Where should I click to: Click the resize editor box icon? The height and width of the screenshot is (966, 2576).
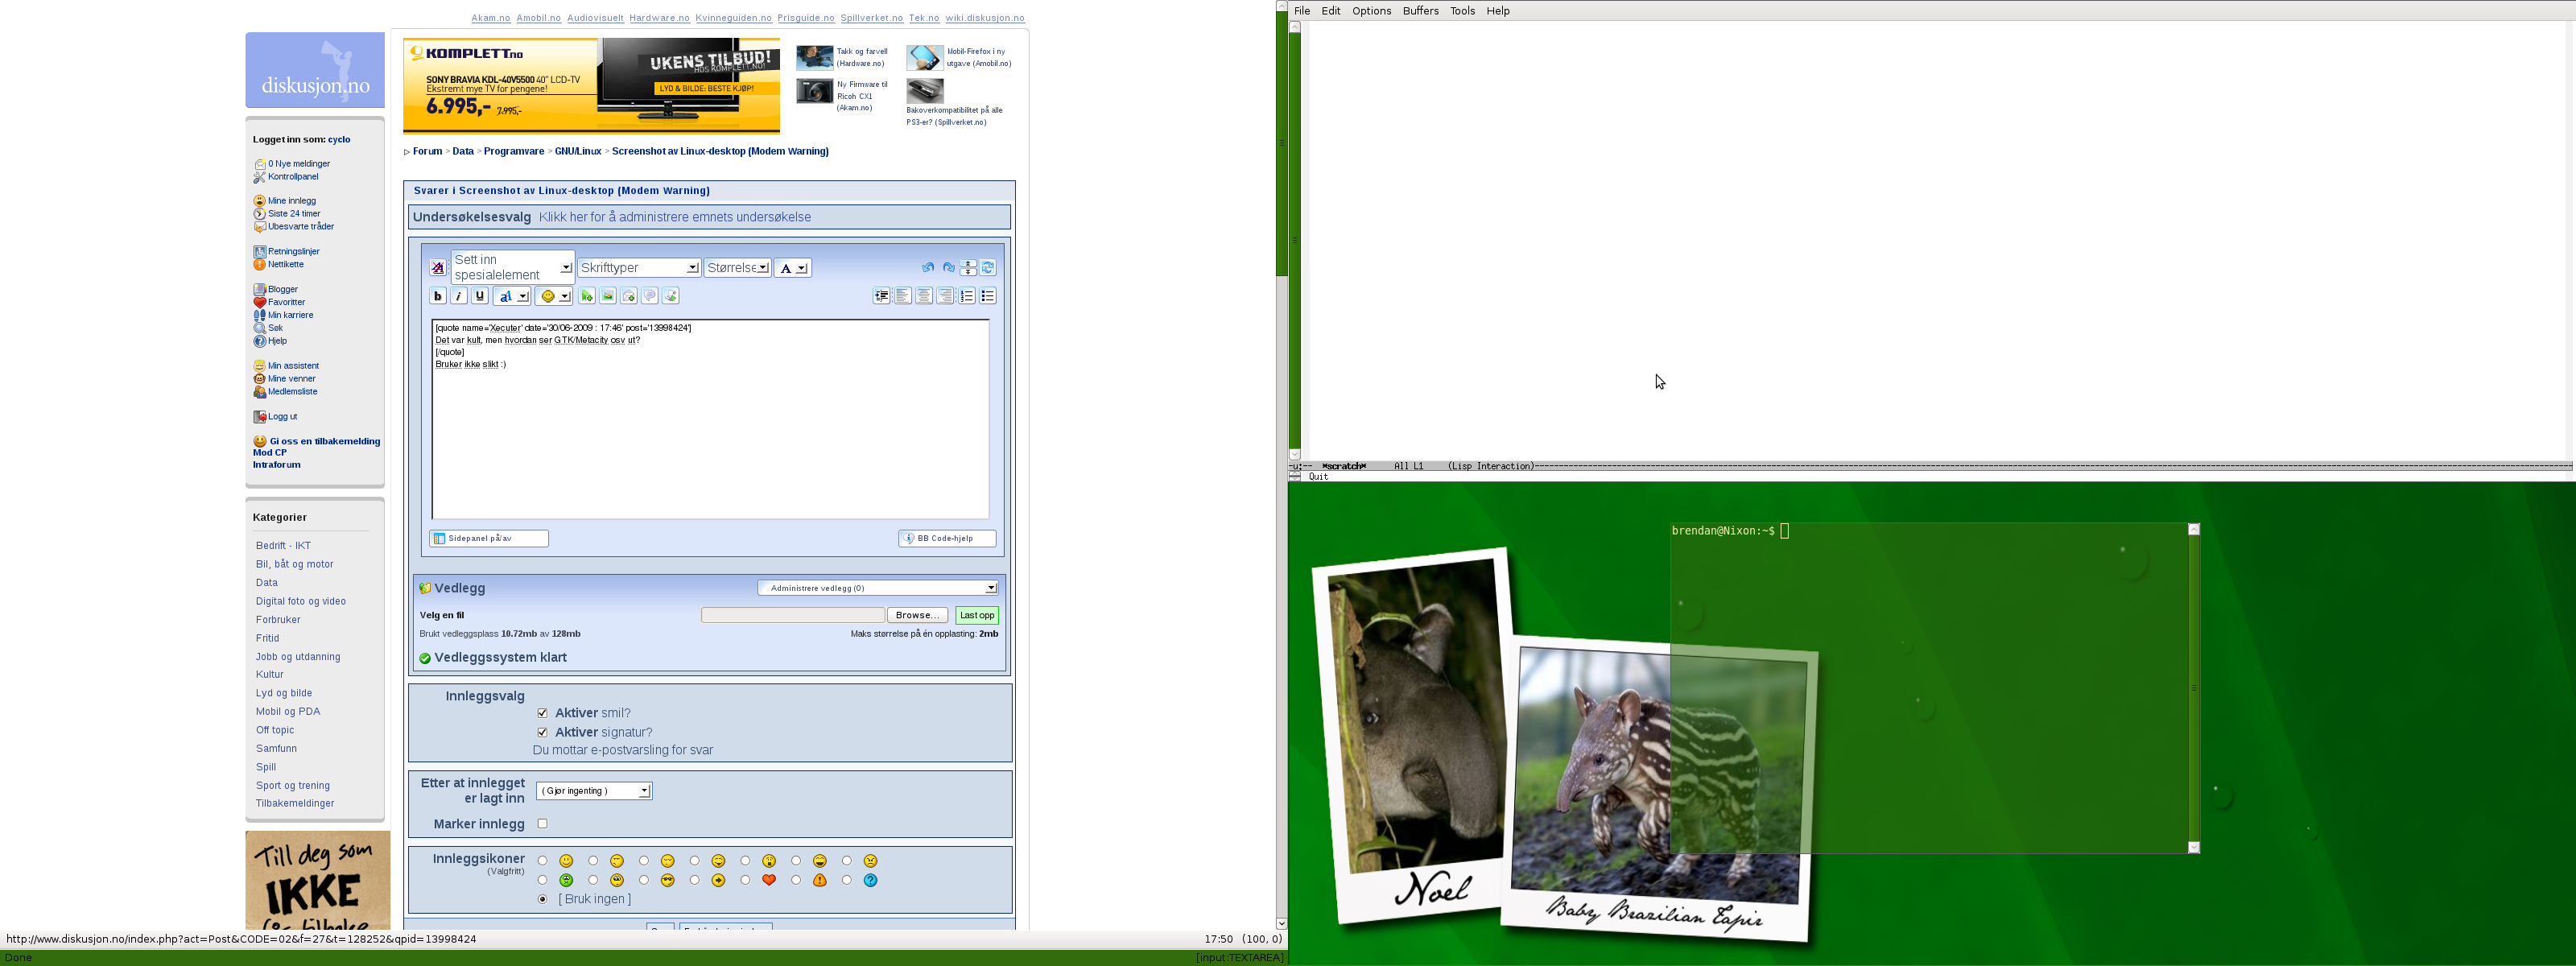point(968,268)
